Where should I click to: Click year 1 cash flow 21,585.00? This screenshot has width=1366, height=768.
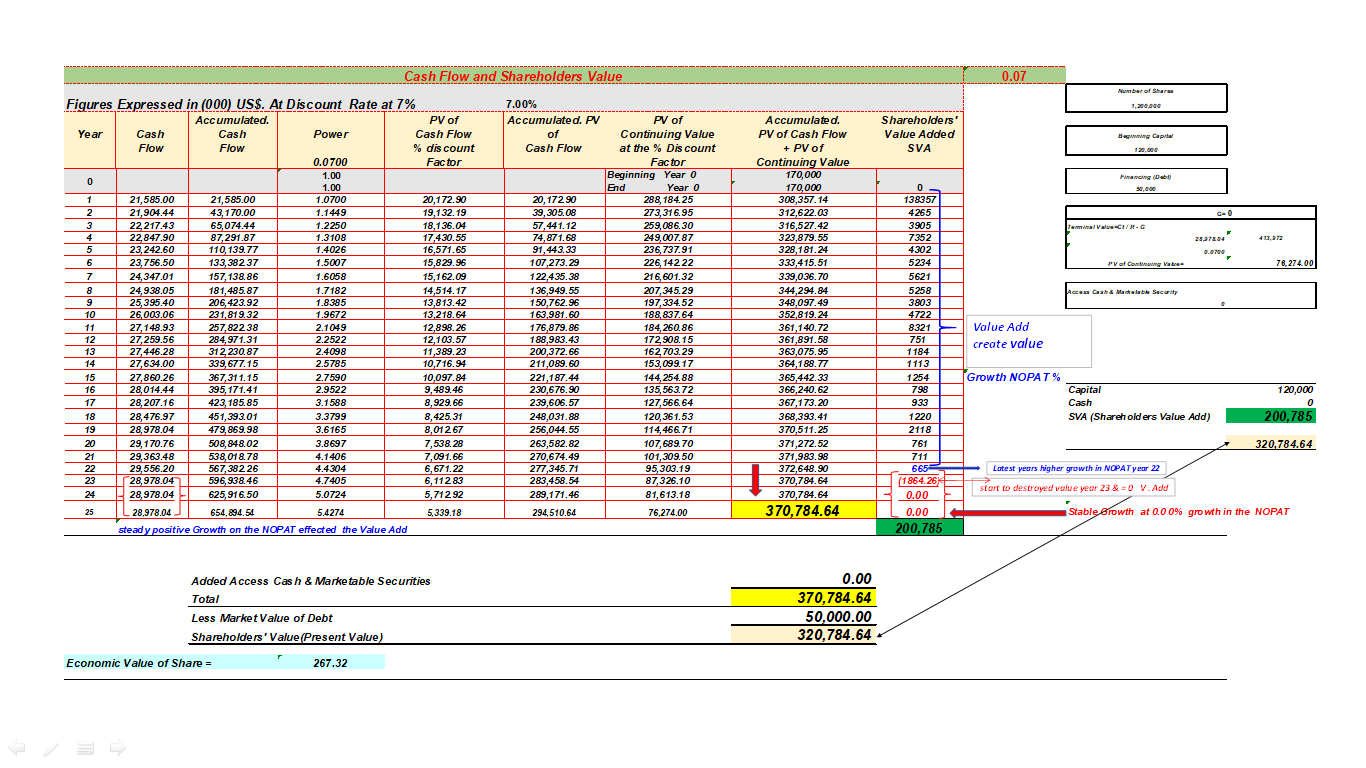[x=151, y=200]
